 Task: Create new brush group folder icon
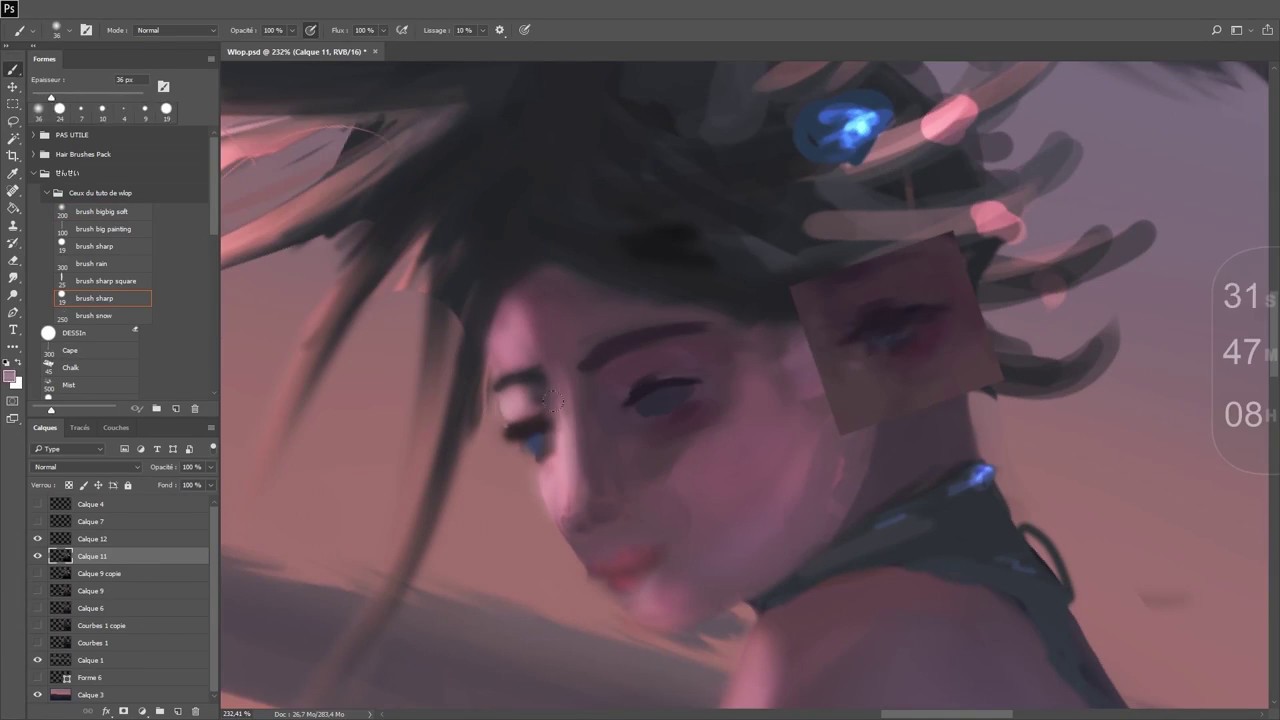click(156, 408)
